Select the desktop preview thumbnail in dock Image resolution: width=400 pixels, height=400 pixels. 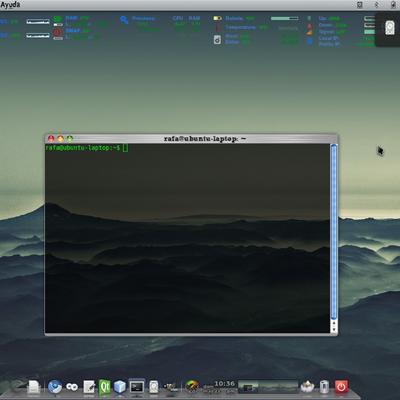pos(267,387)
